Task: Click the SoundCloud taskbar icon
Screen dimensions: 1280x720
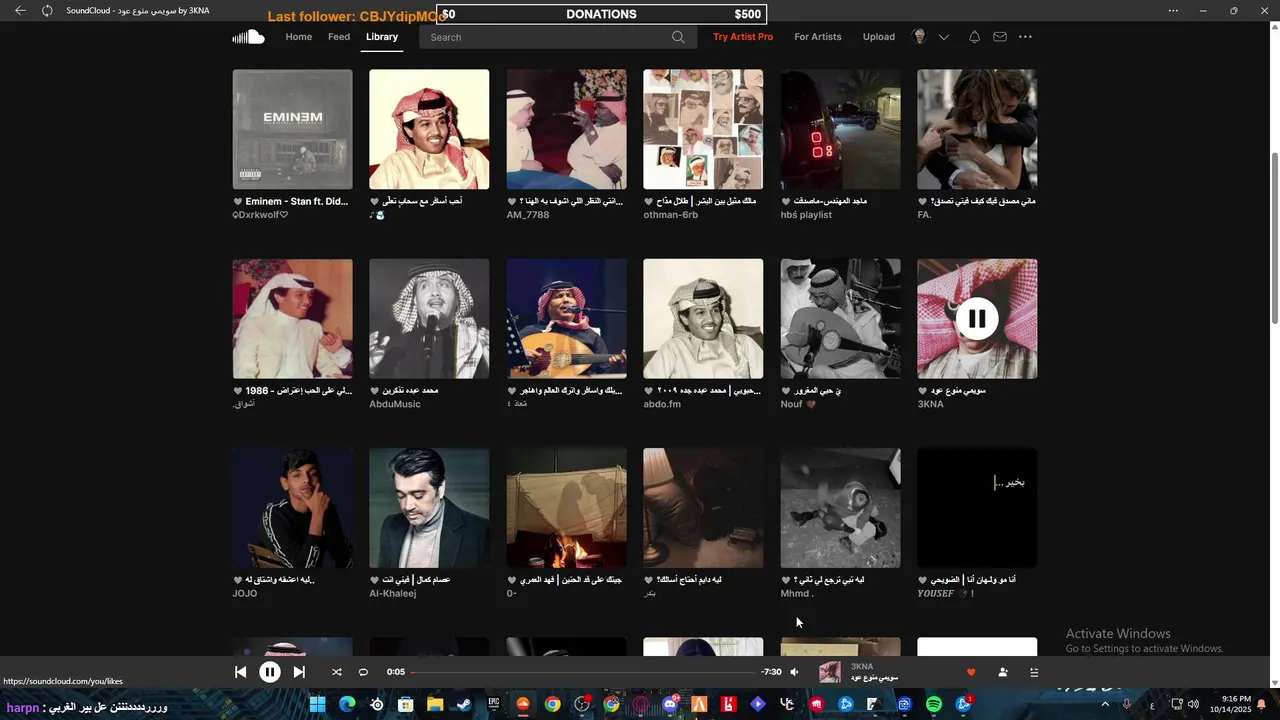Action: 523,704
